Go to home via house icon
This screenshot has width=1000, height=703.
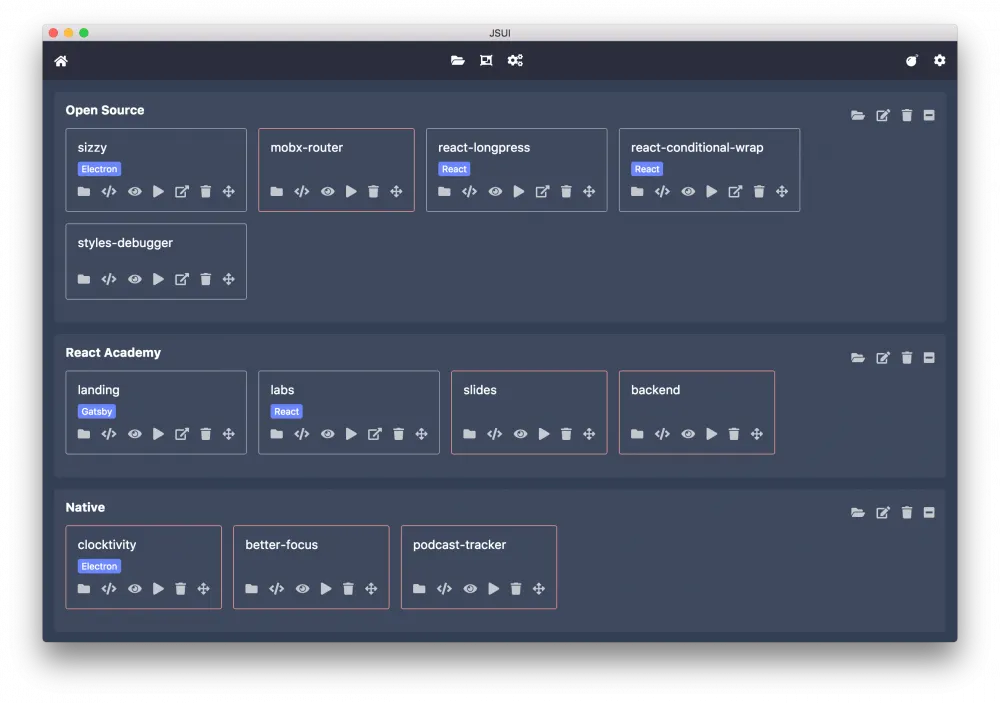[61, 61]
